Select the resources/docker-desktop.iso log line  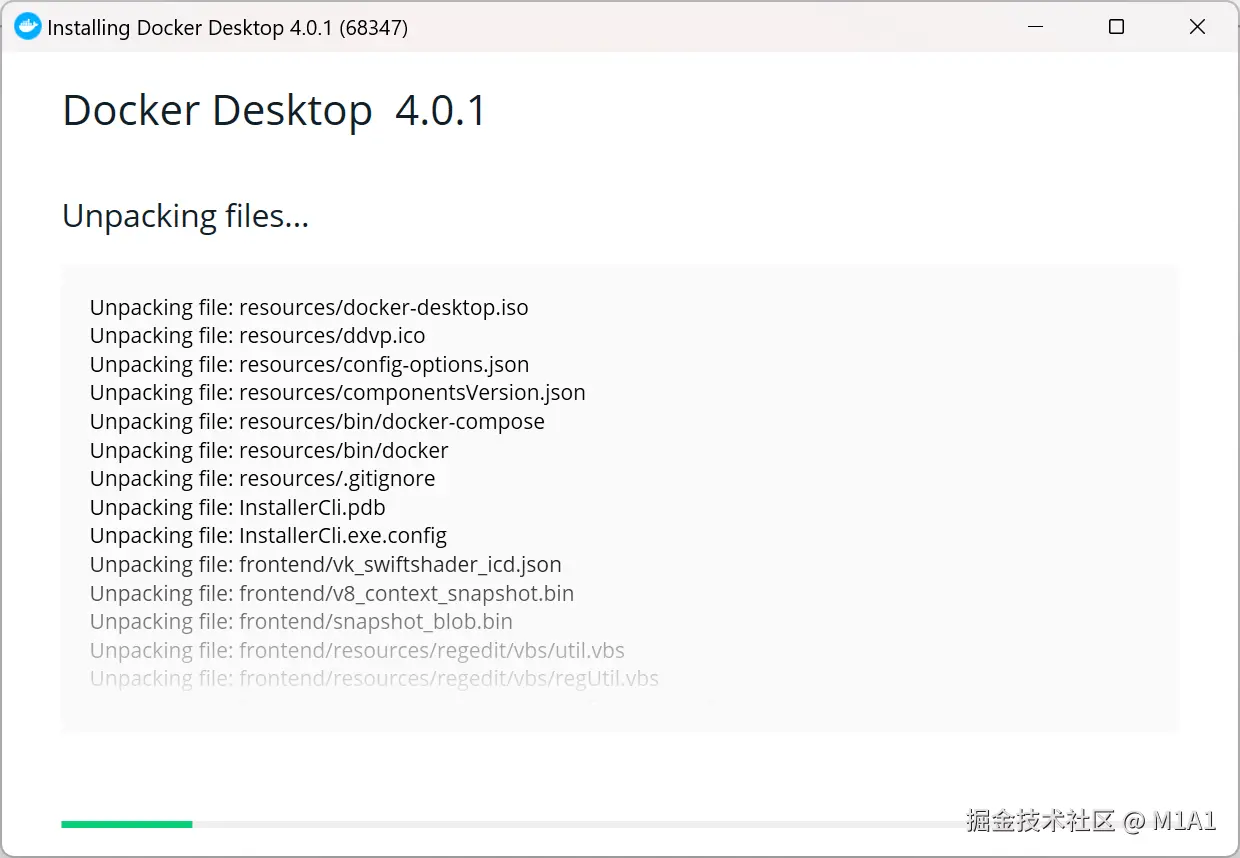point(309,307)
